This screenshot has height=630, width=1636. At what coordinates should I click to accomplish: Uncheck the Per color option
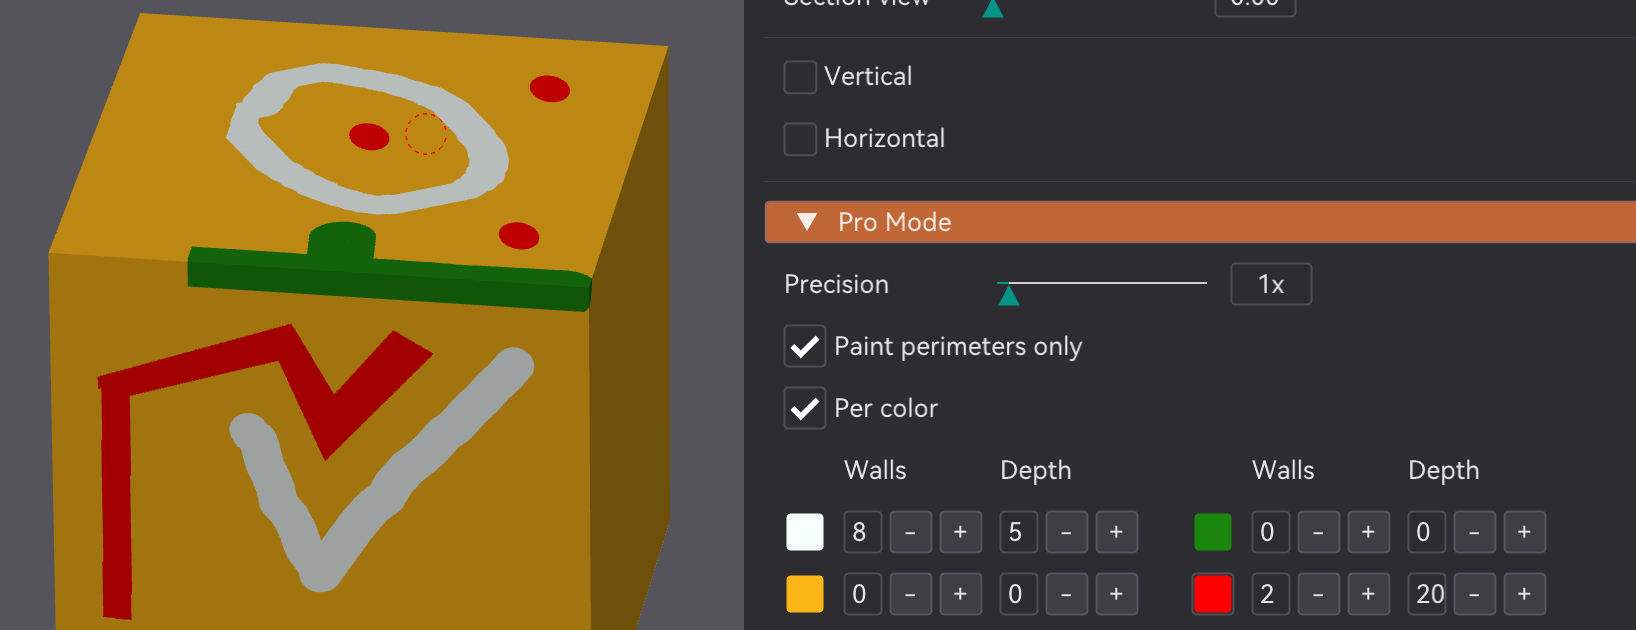coord(805,409)
